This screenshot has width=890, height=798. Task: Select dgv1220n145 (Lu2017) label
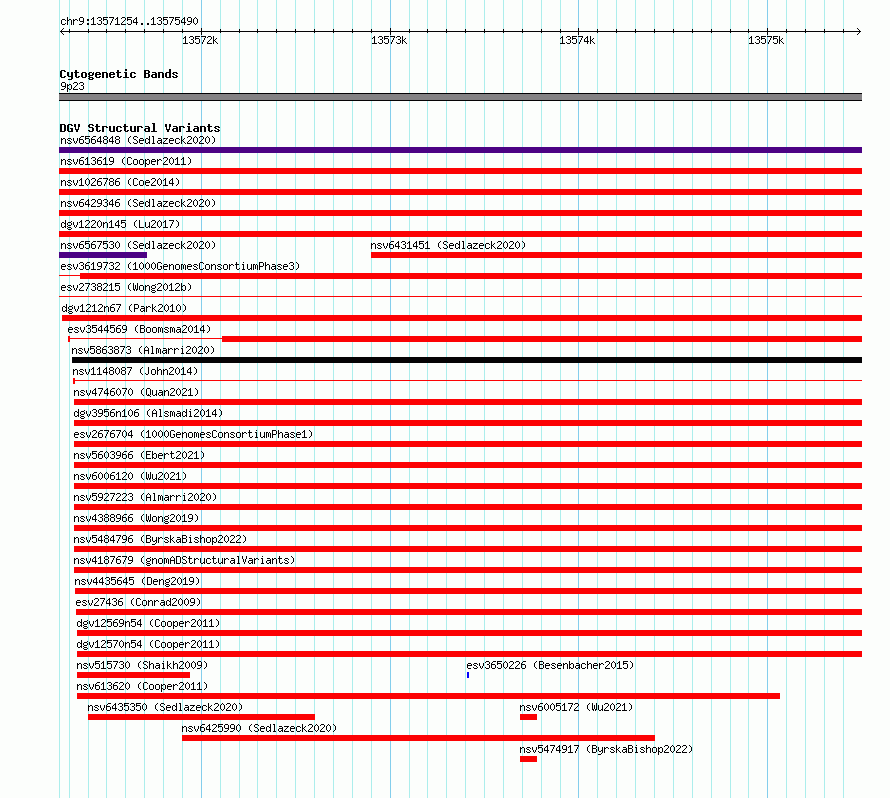pyautogui.click(x=120, y=224)
